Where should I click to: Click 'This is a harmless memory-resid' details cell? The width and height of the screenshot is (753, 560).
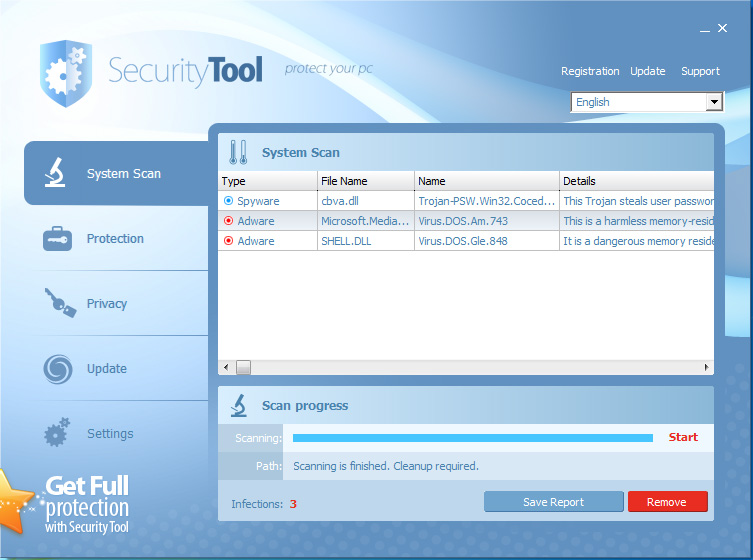tap(637, 221)
